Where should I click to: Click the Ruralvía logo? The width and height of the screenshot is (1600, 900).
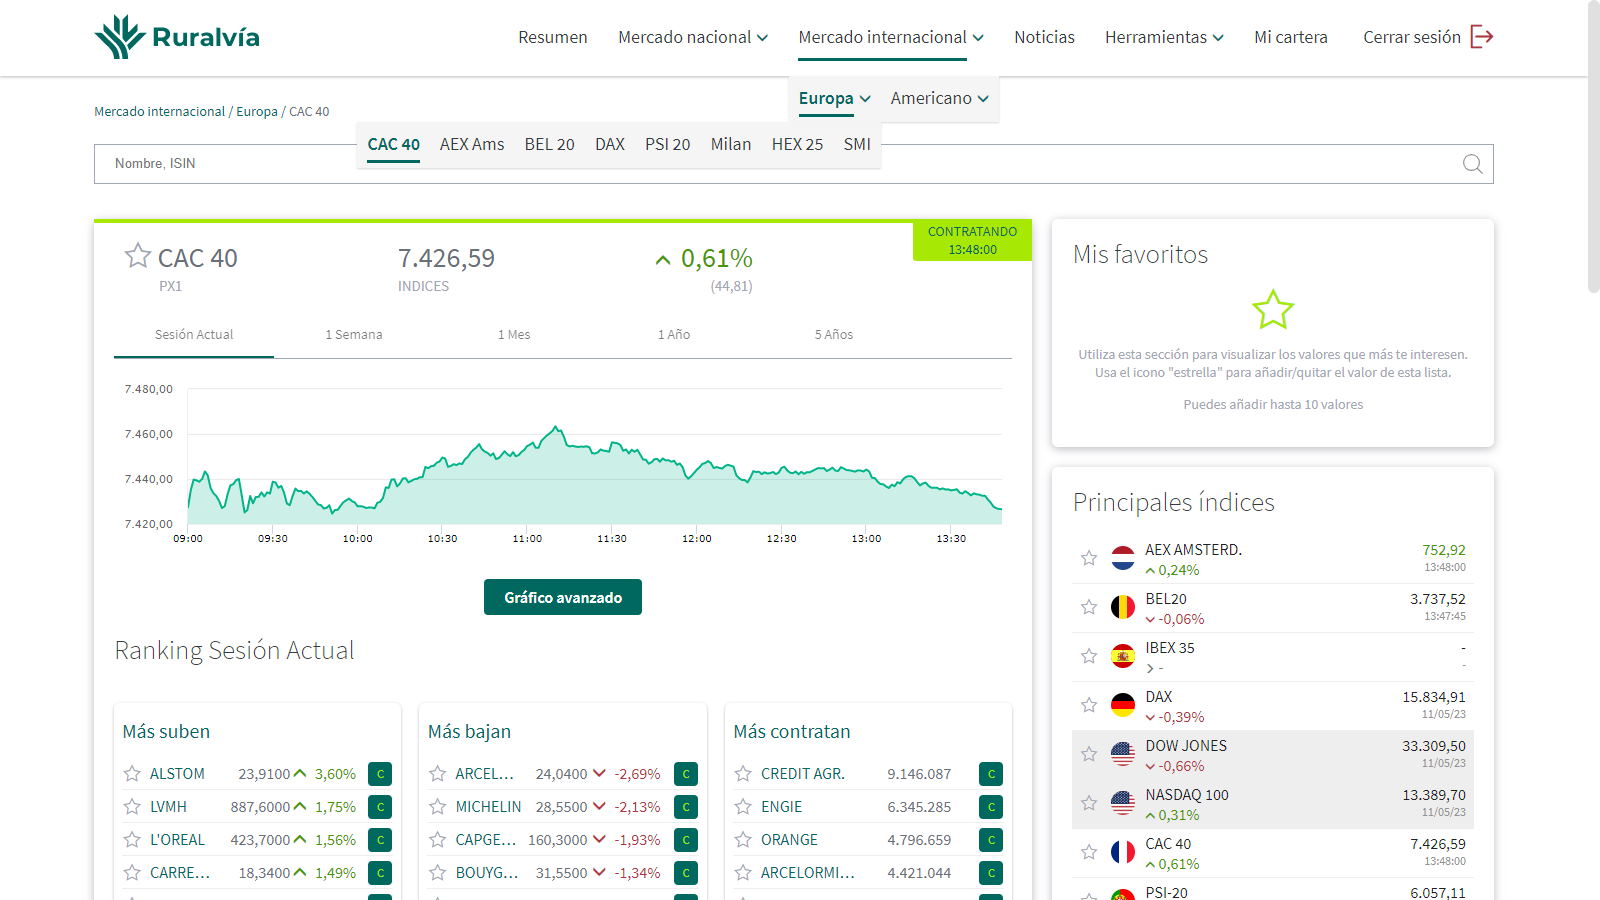[177, 37]
